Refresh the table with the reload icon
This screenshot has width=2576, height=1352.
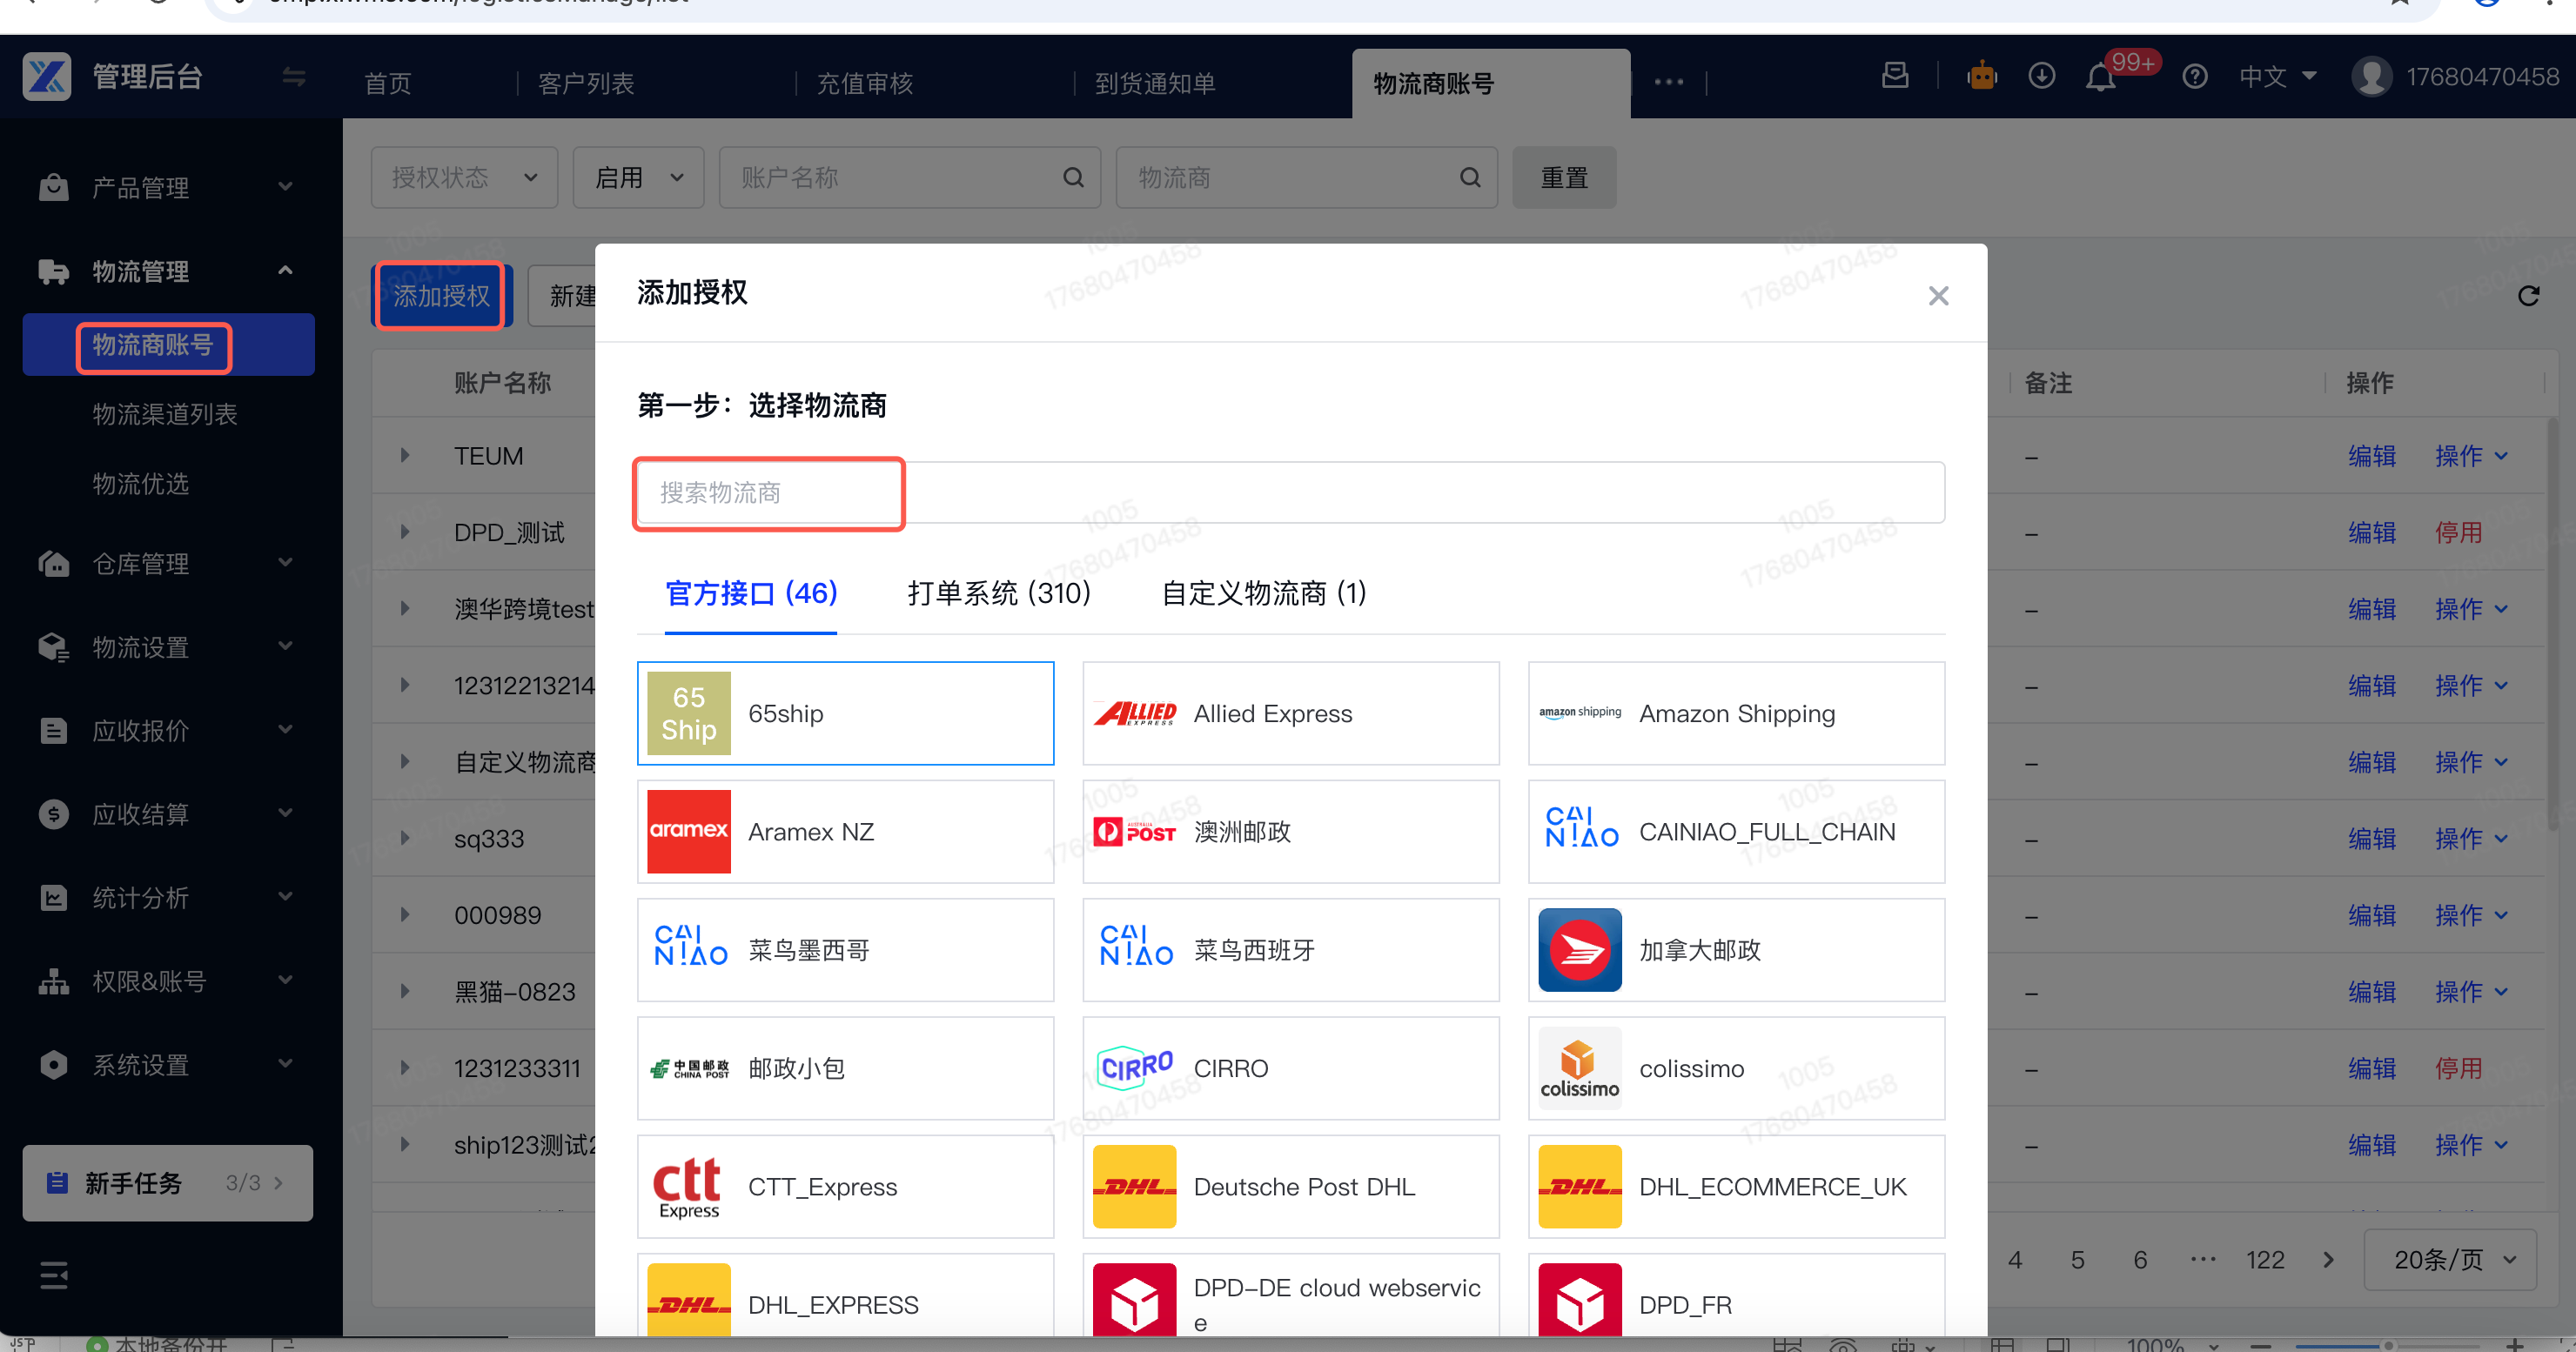[2528, 296]
